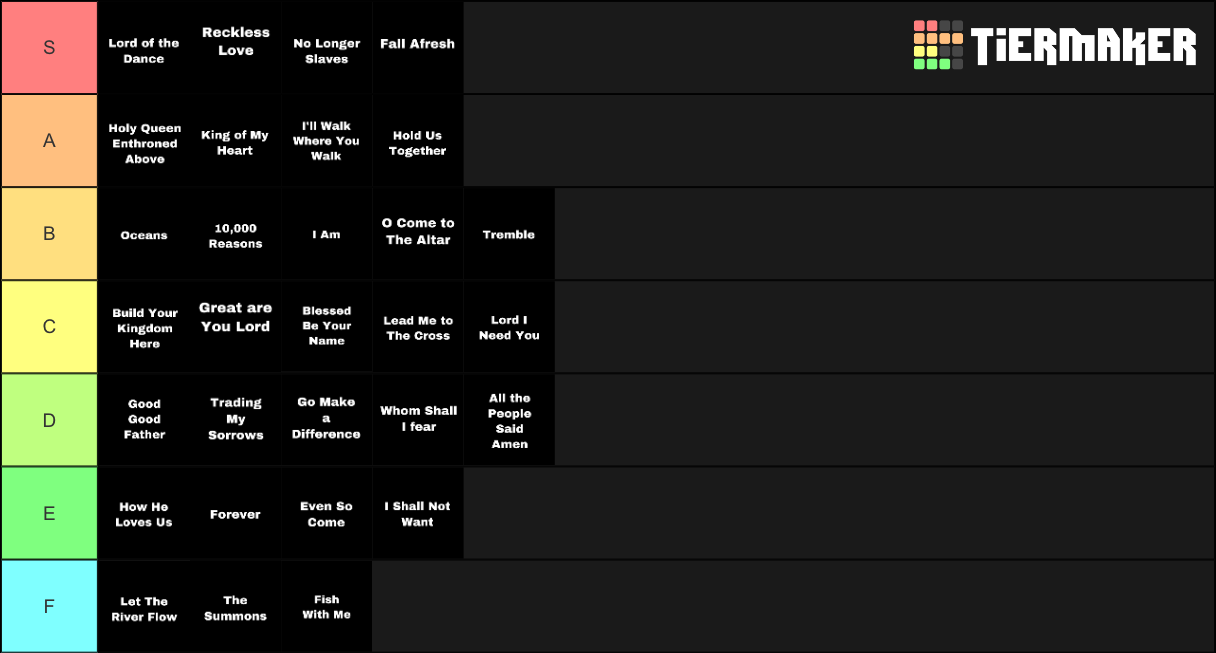Select the Great are You Lord tile
Viewport: 1216px width, 653px height.
click(x=235, y=327)
